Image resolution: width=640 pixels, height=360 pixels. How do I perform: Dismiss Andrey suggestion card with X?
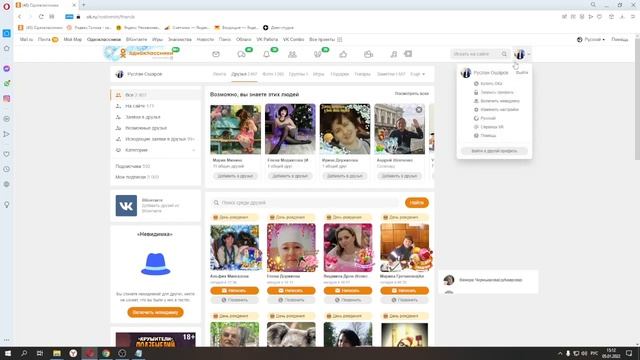pos(419,110)
